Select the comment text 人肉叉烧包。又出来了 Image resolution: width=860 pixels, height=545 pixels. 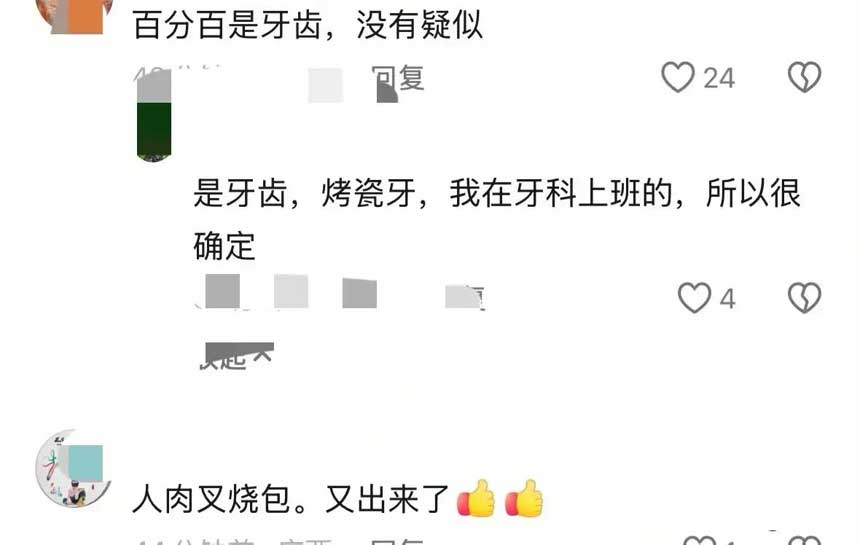click(x=291, y=499)
